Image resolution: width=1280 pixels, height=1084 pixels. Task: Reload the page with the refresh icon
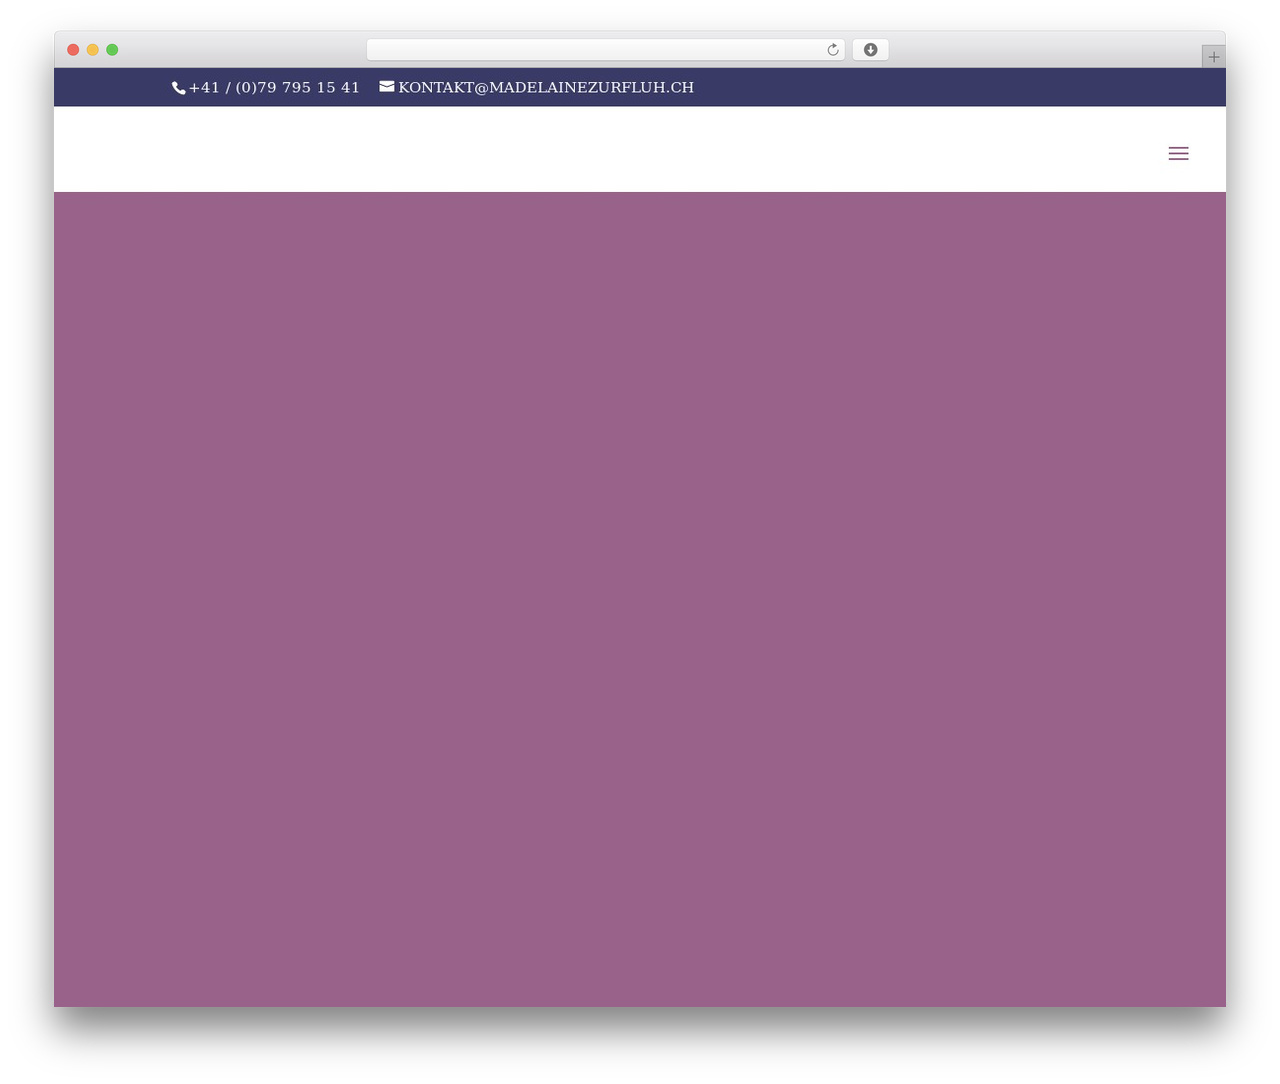click(832, 50)
